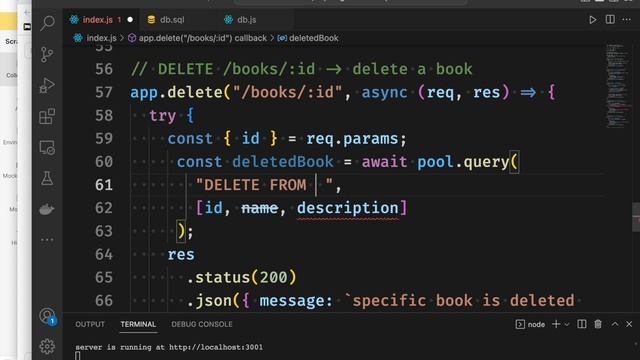Image resolution: width=640 pixels, height=360 pixels.
Task: Close the terminal panel
Action: [629, 324]
